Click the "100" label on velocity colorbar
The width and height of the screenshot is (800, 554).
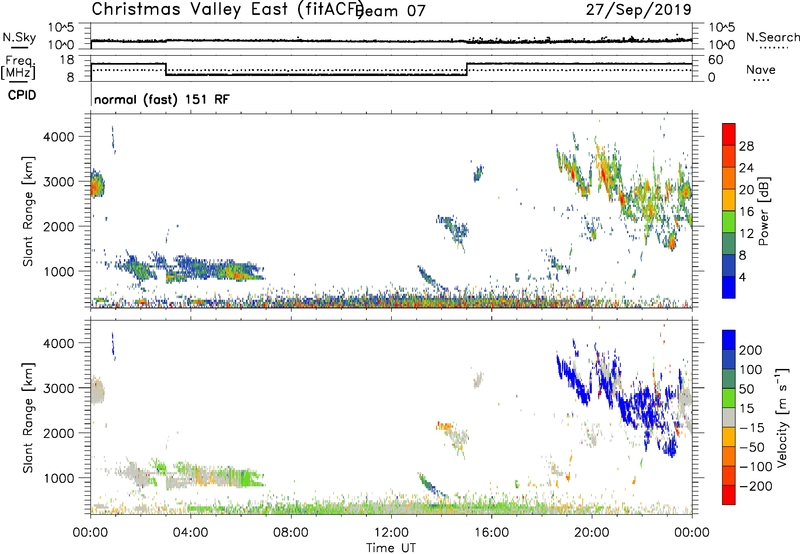(751, 369)
